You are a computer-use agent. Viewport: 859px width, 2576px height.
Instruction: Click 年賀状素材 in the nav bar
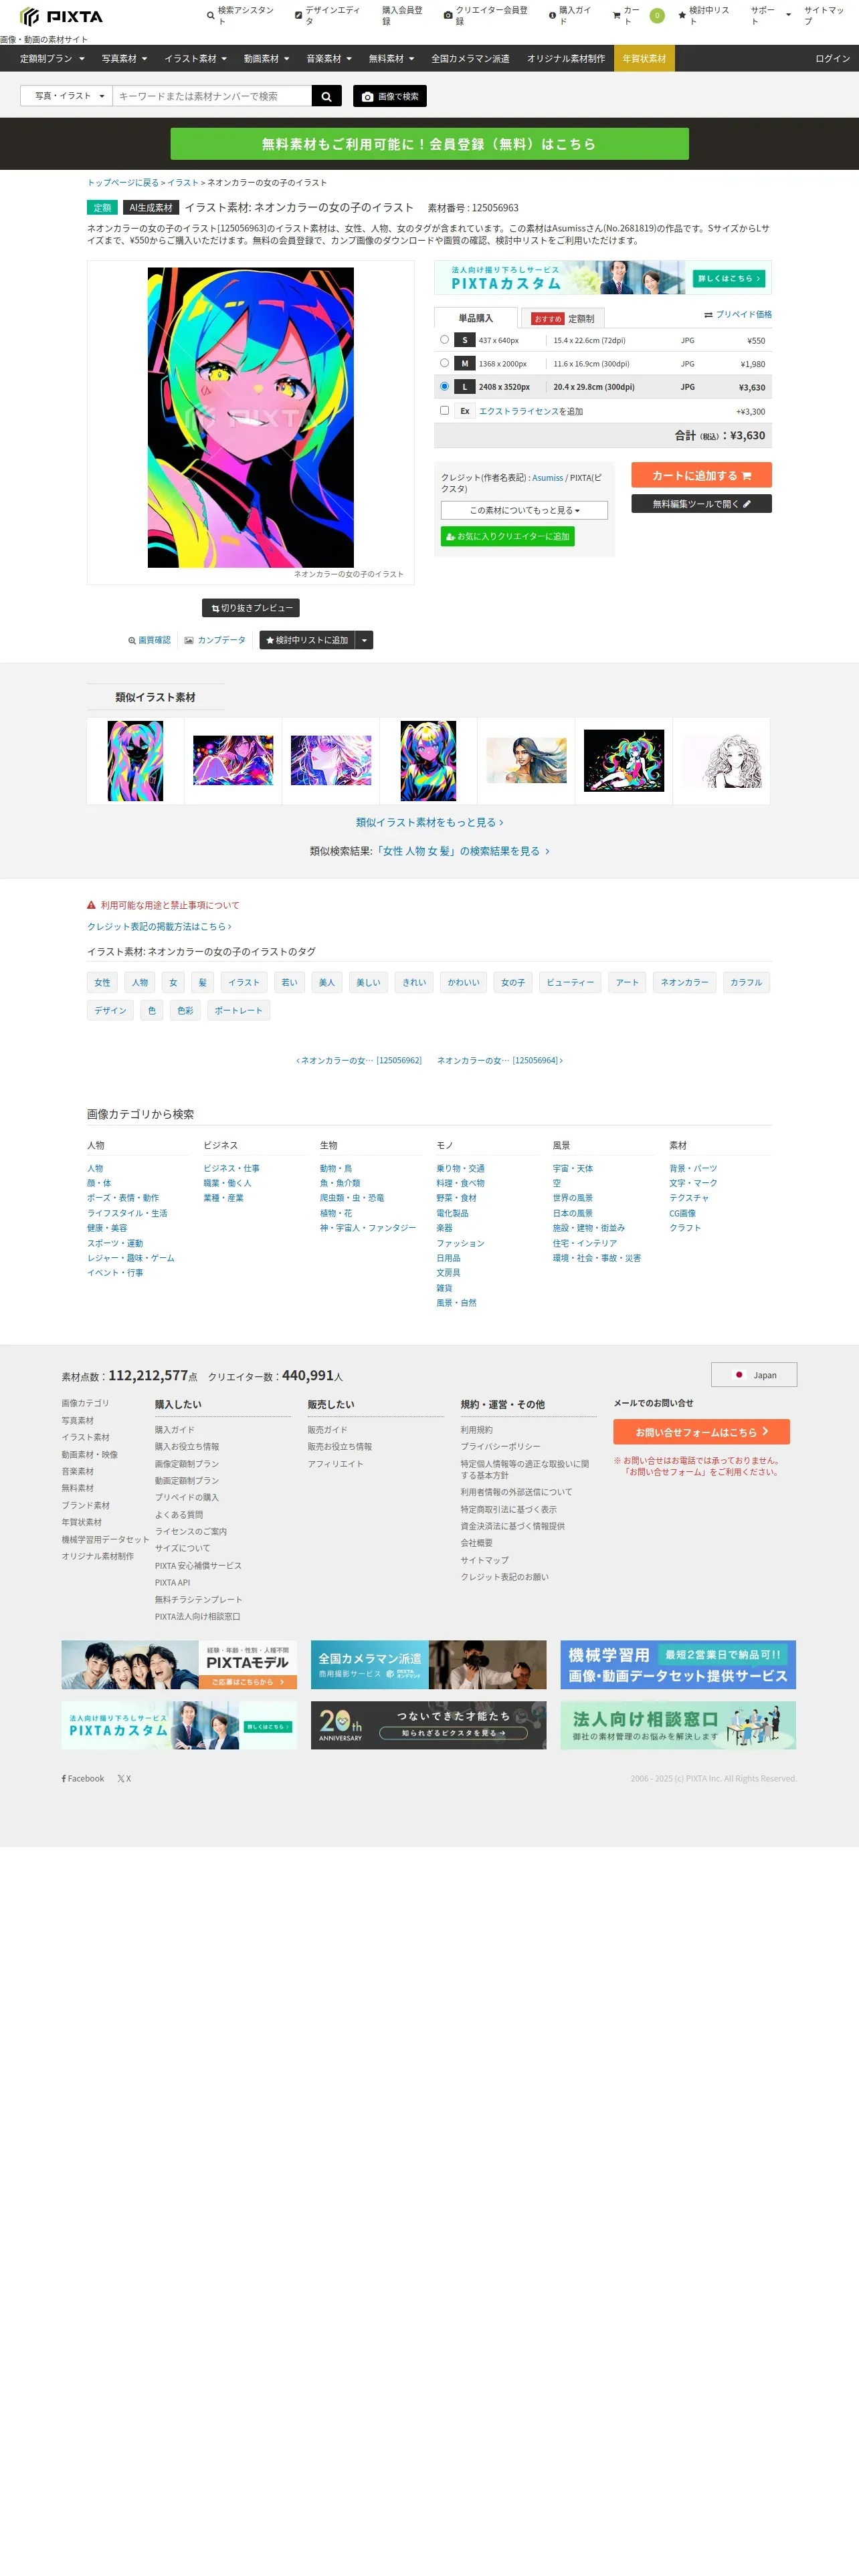click(x=644, y=58)
